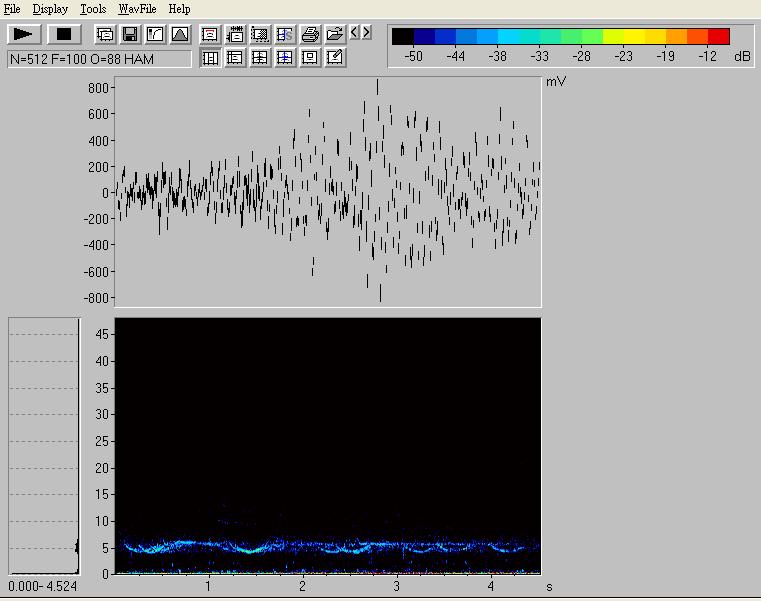Viewport: 761px width, 601px height.
Task: Click the left arrow navigation button
Action: (x=355, y=33)
